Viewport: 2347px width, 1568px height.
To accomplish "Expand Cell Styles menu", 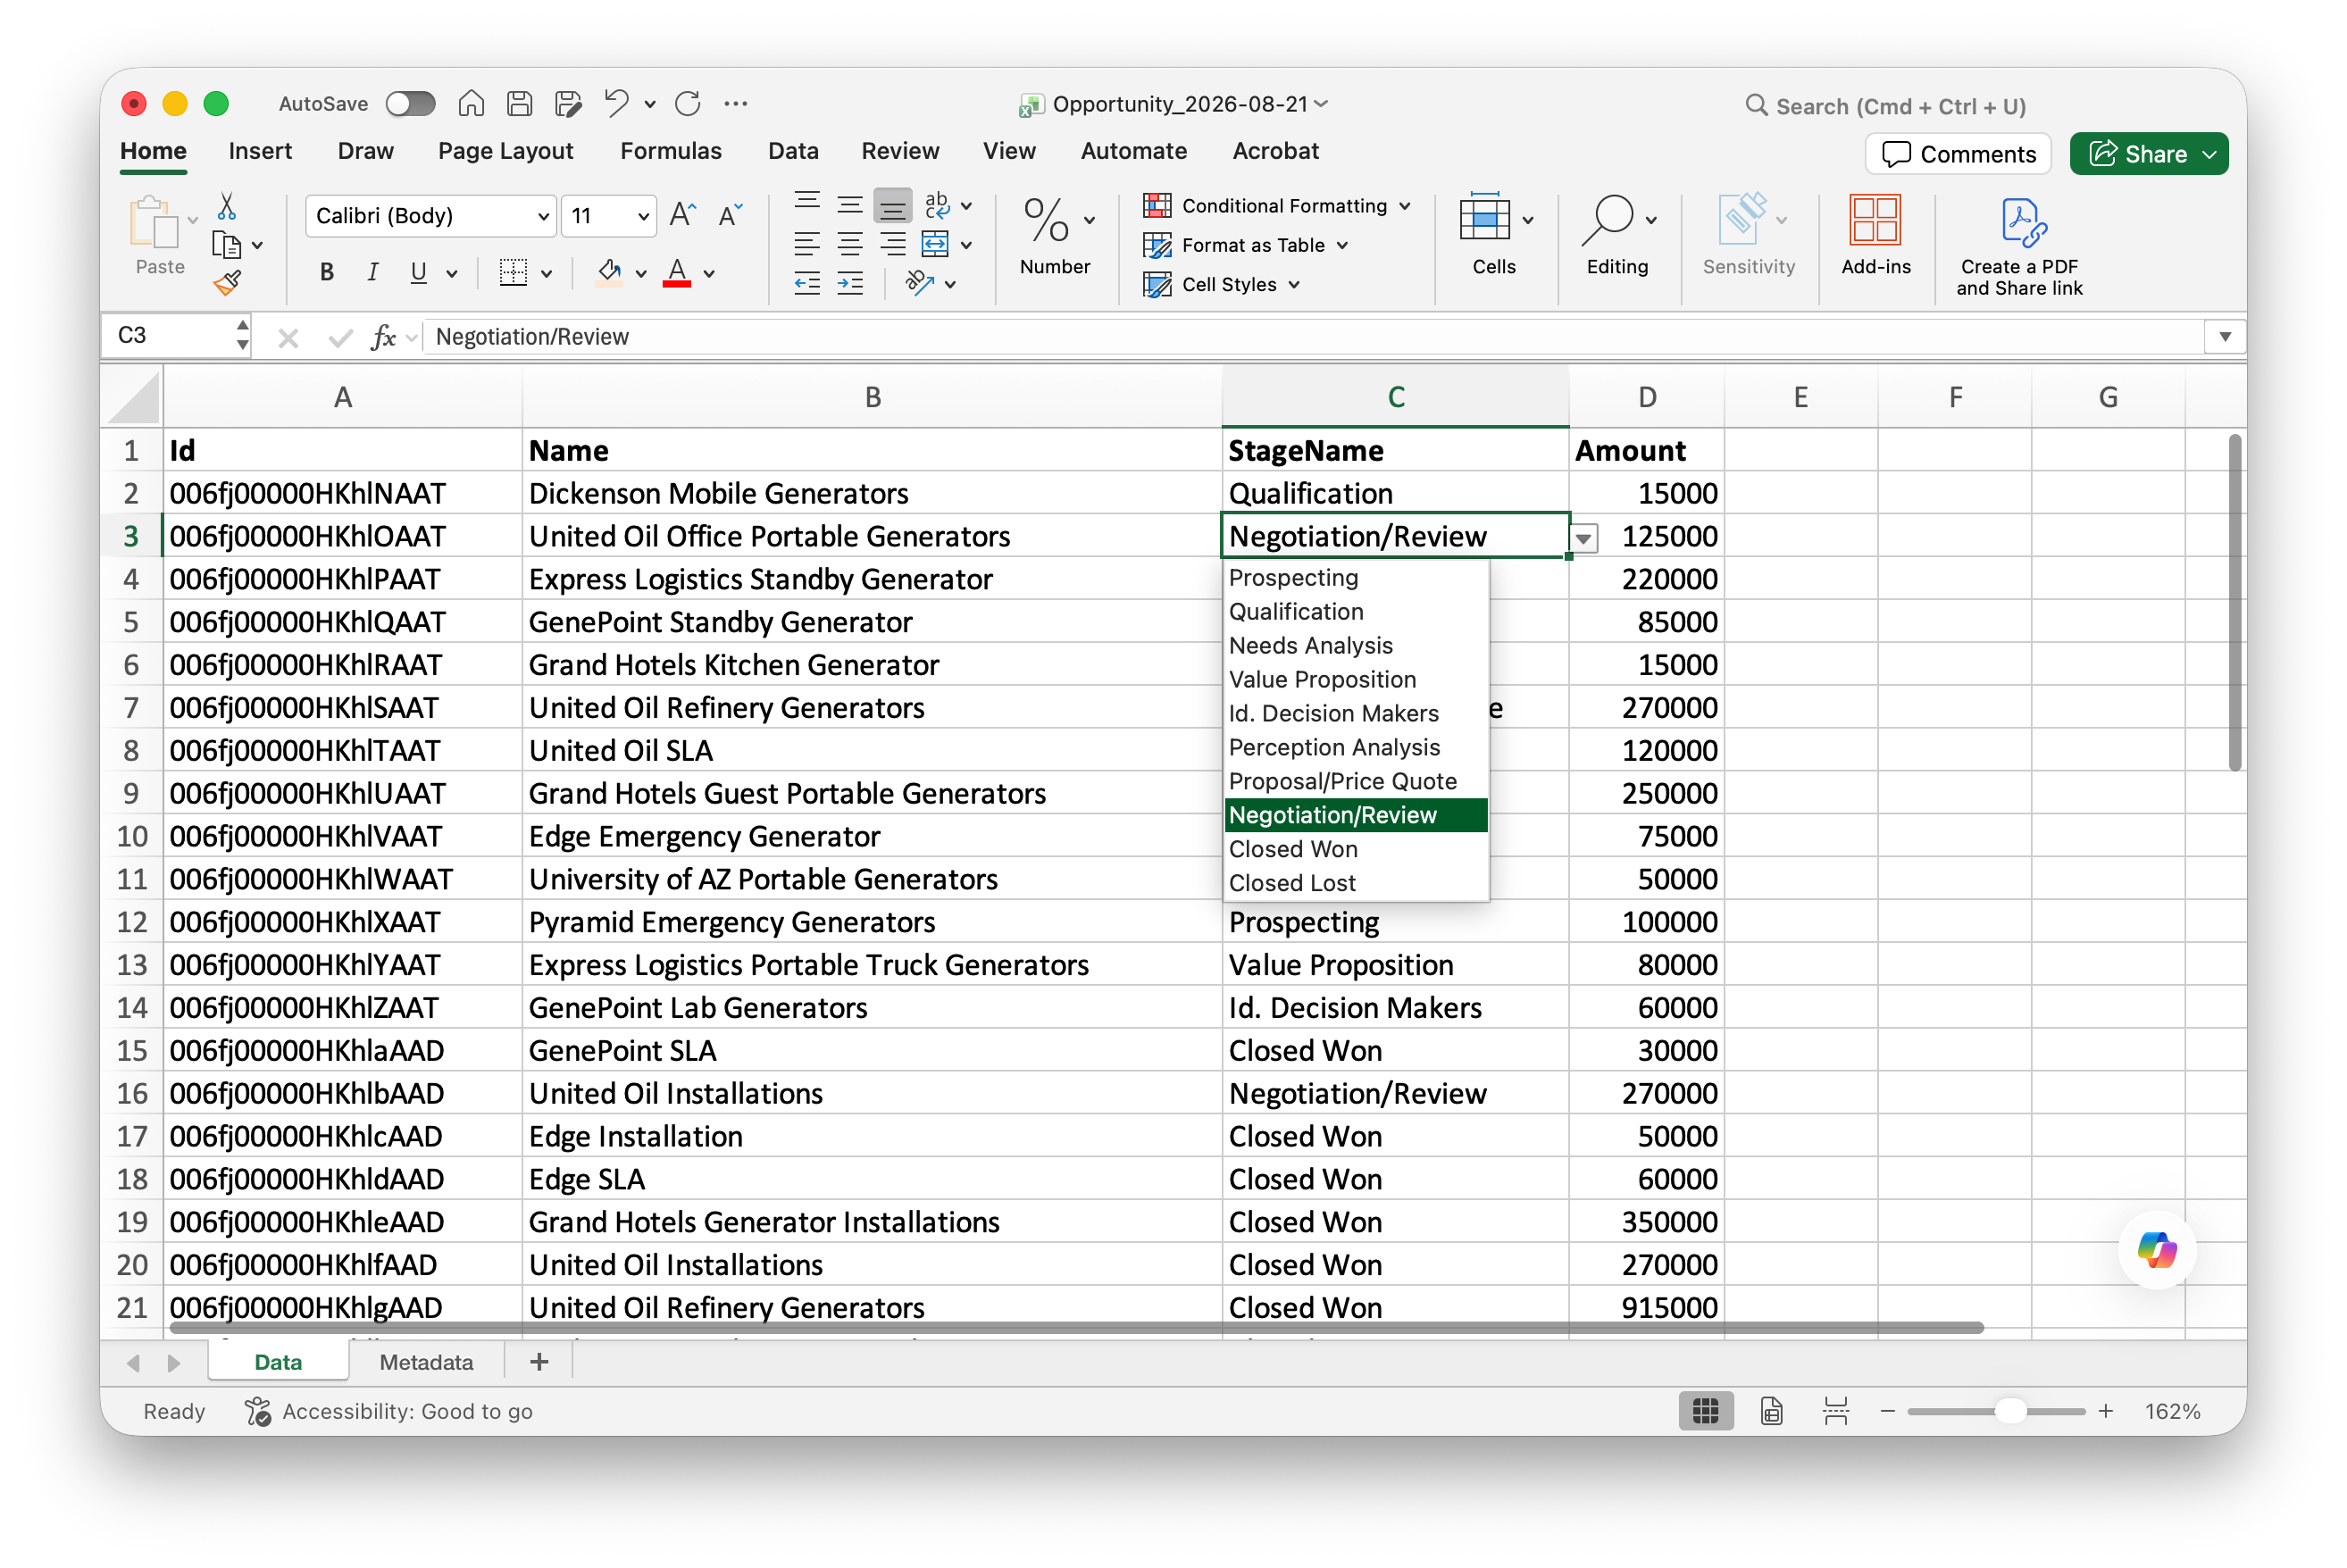I will tap(1295, 285).
